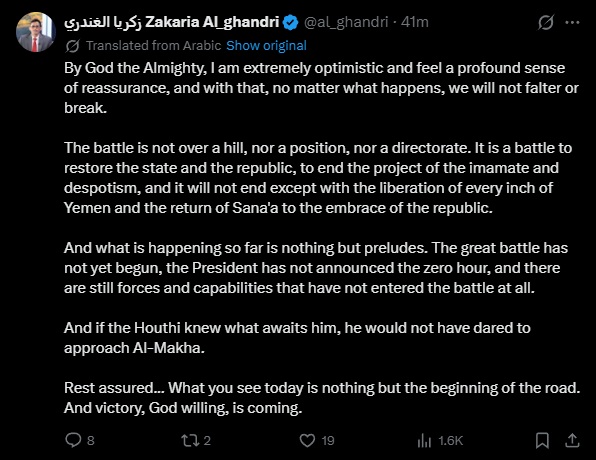Click the 8 replies count

(x=90, y=441)
